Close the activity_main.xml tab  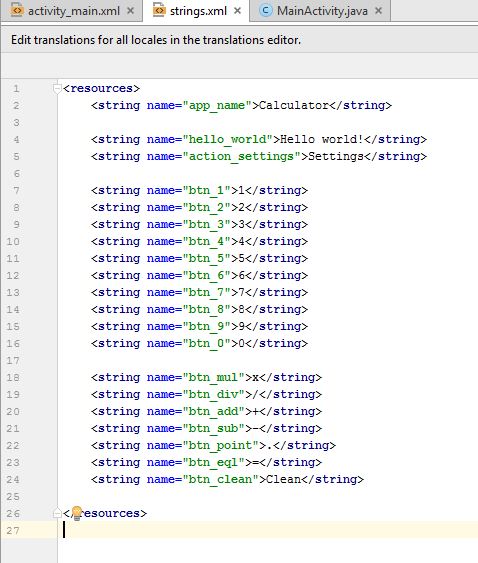click(131, 11)
